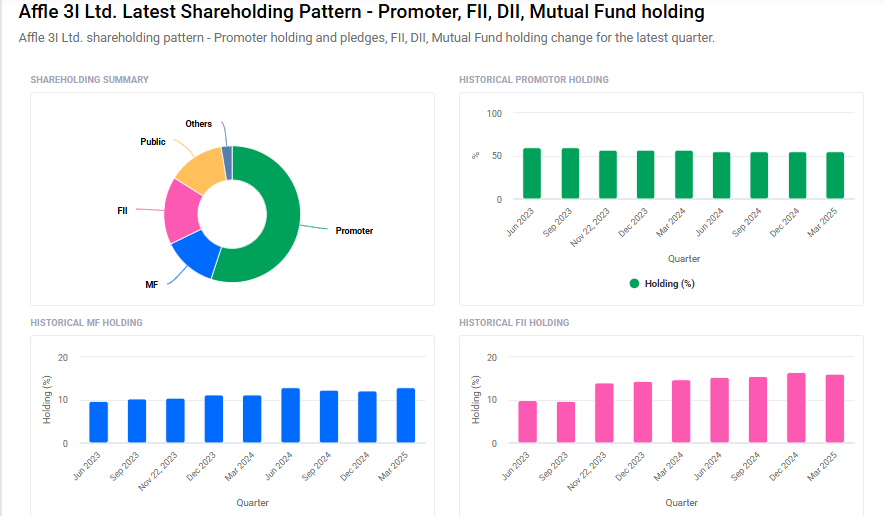
Task: Click the Mar 2024 pink FII holding bar
Action: 681,412
